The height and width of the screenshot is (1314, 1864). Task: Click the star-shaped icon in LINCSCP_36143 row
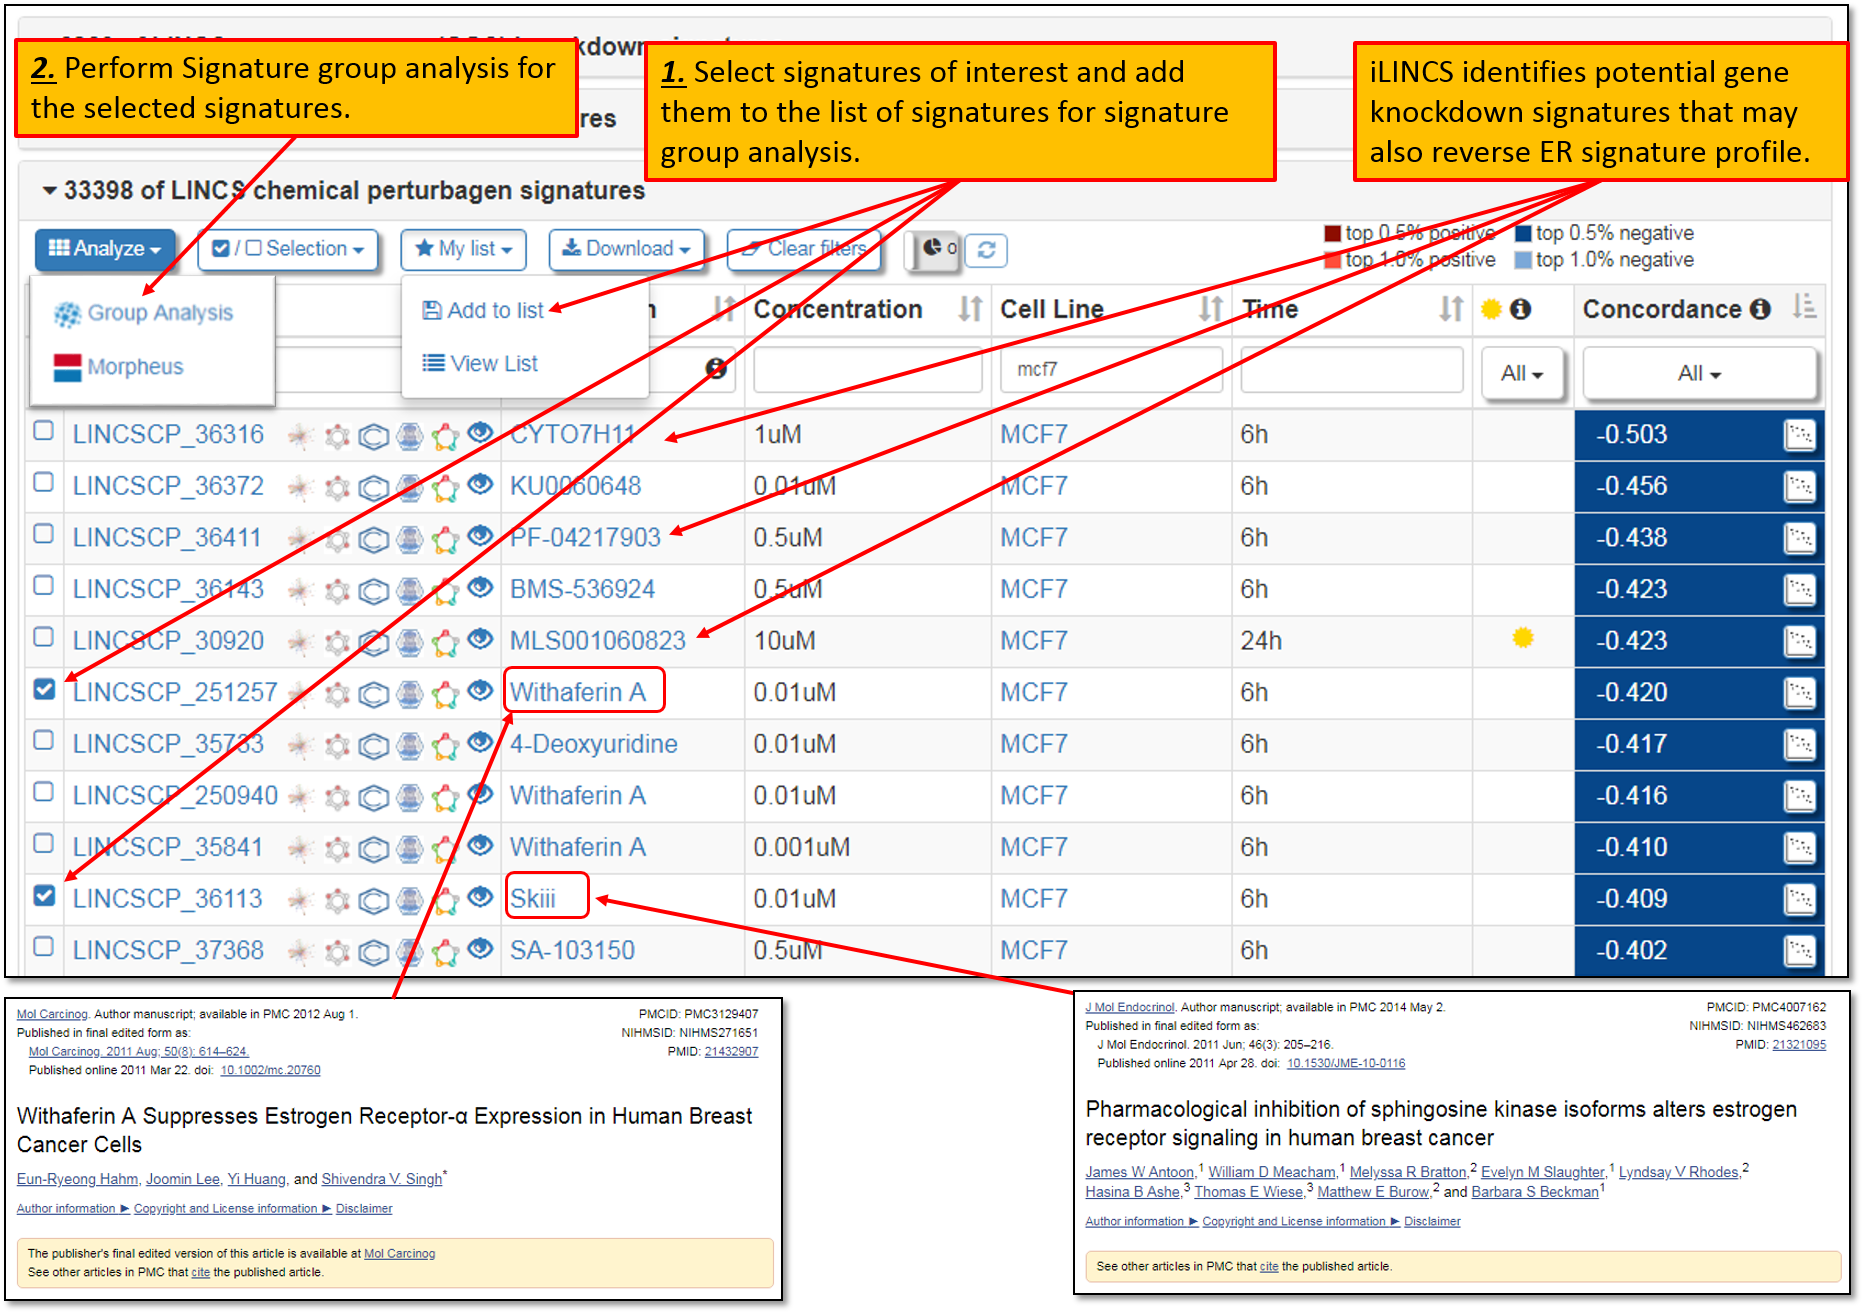(445, 591)
